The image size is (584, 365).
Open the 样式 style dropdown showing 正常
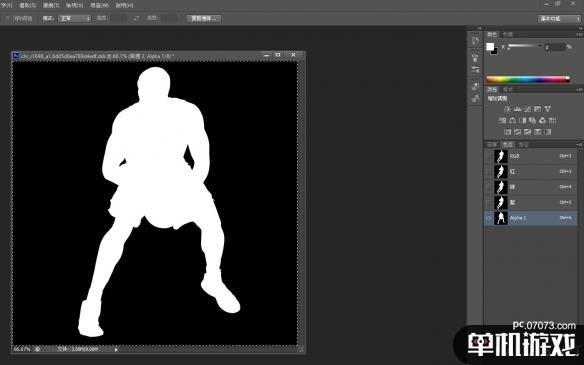74,18
